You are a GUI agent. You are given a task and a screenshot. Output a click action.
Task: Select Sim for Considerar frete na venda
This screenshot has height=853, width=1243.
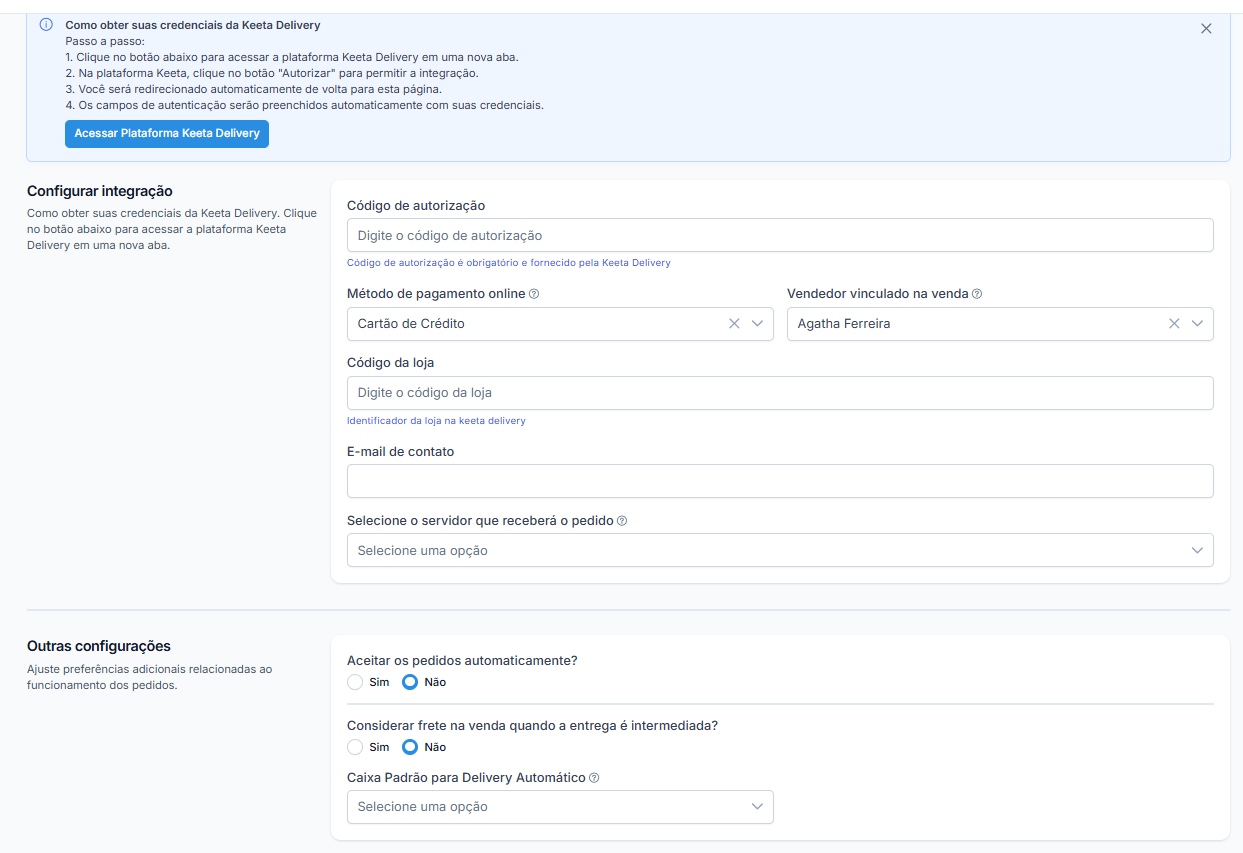point(355,747)
